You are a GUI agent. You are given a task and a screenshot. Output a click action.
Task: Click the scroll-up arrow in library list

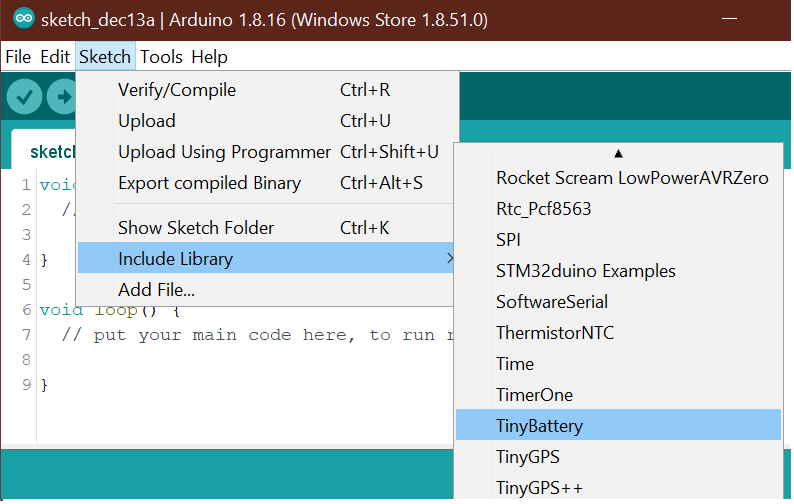click(618, 153)
